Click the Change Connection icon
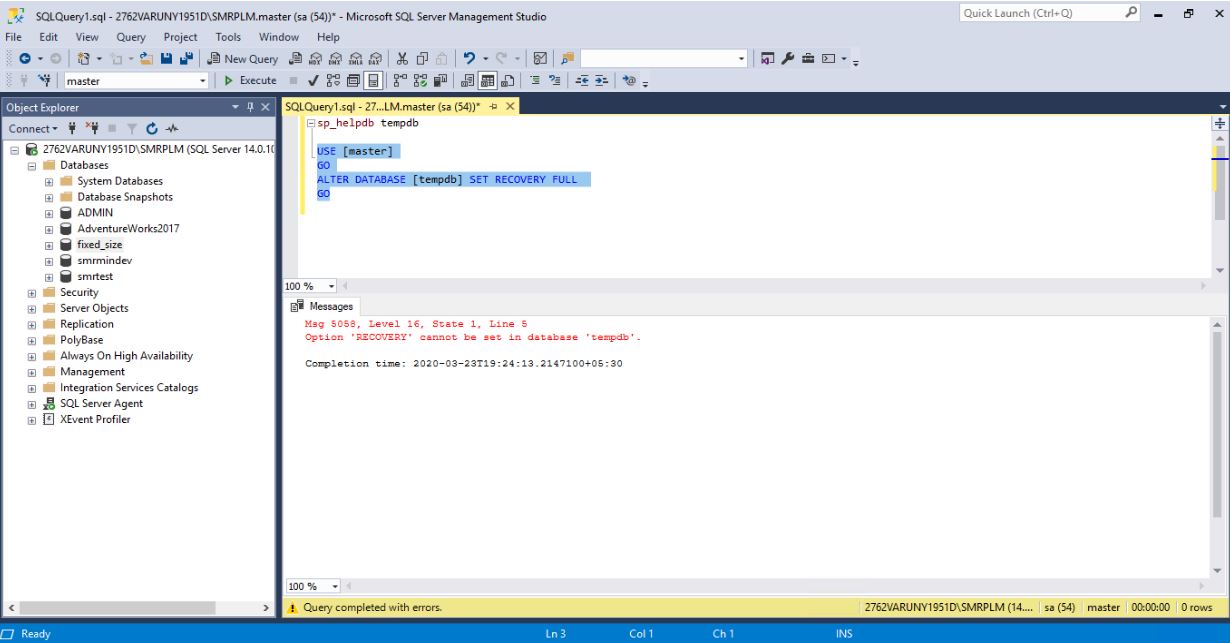Viewport: 1230px width, 643px height. (x=44, y=80)
